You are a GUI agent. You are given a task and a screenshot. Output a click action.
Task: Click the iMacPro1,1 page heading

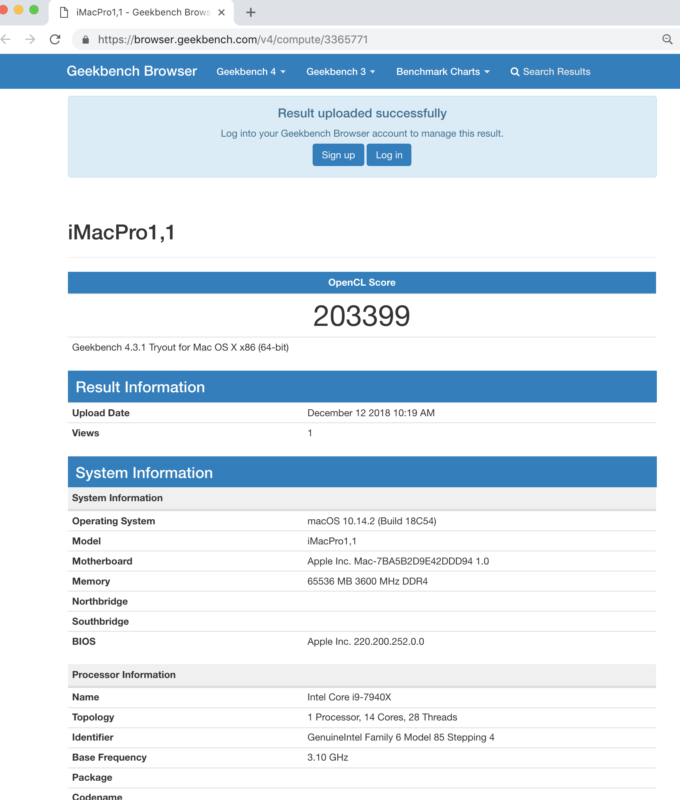(121, 232)
